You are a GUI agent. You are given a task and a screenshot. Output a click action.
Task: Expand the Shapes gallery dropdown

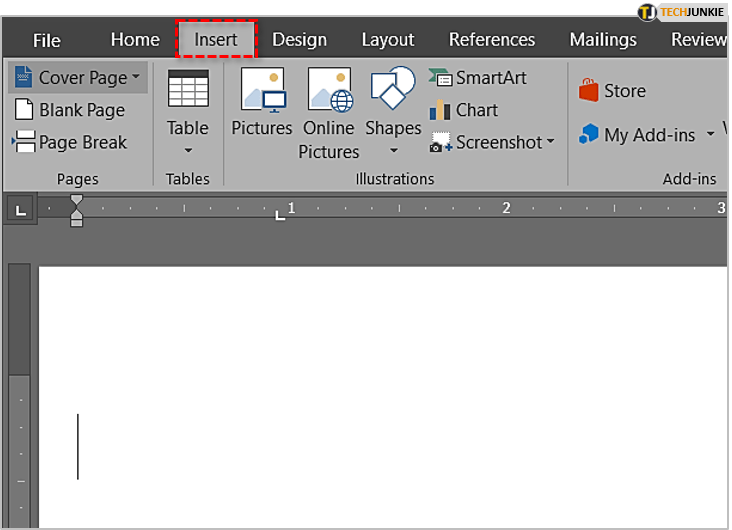[393, 150]
